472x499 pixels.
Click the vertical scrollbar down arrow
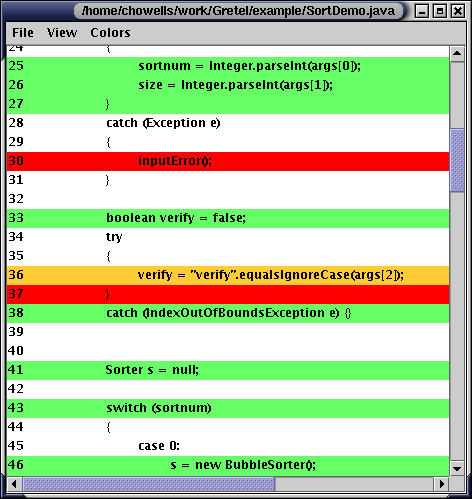click(457, 469)
